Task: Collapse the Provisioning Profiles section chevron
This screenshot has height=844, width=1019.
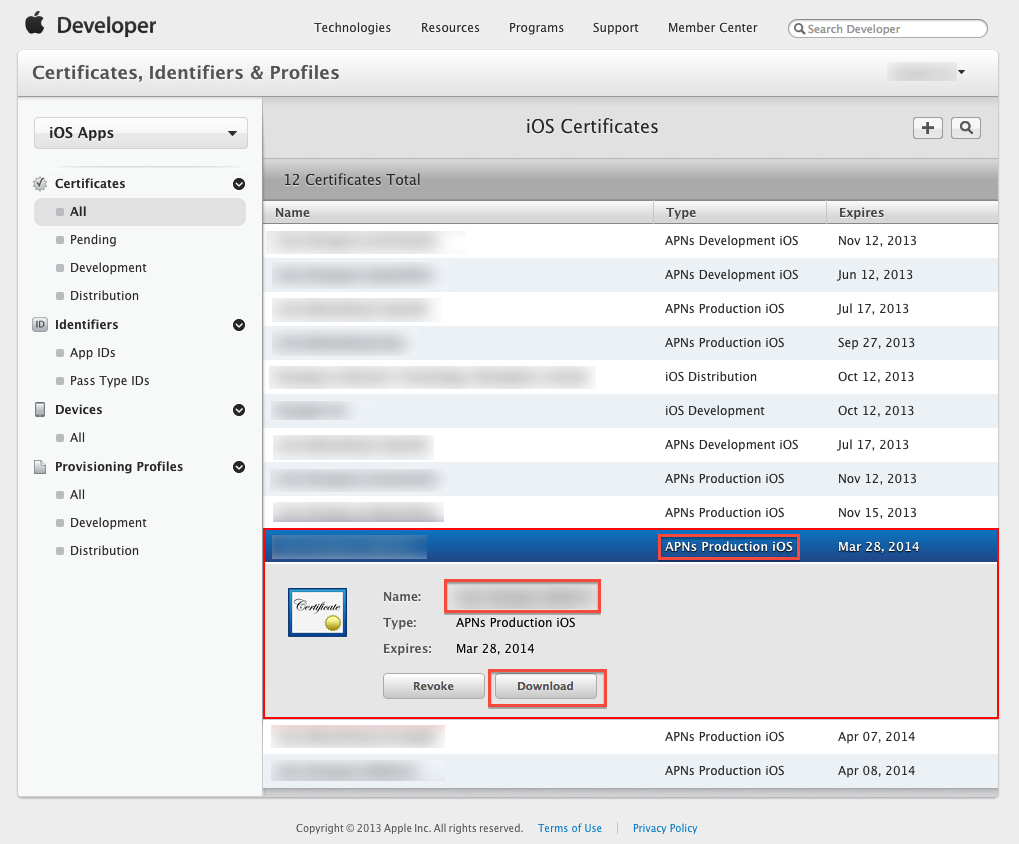Action: coord(239,467)
